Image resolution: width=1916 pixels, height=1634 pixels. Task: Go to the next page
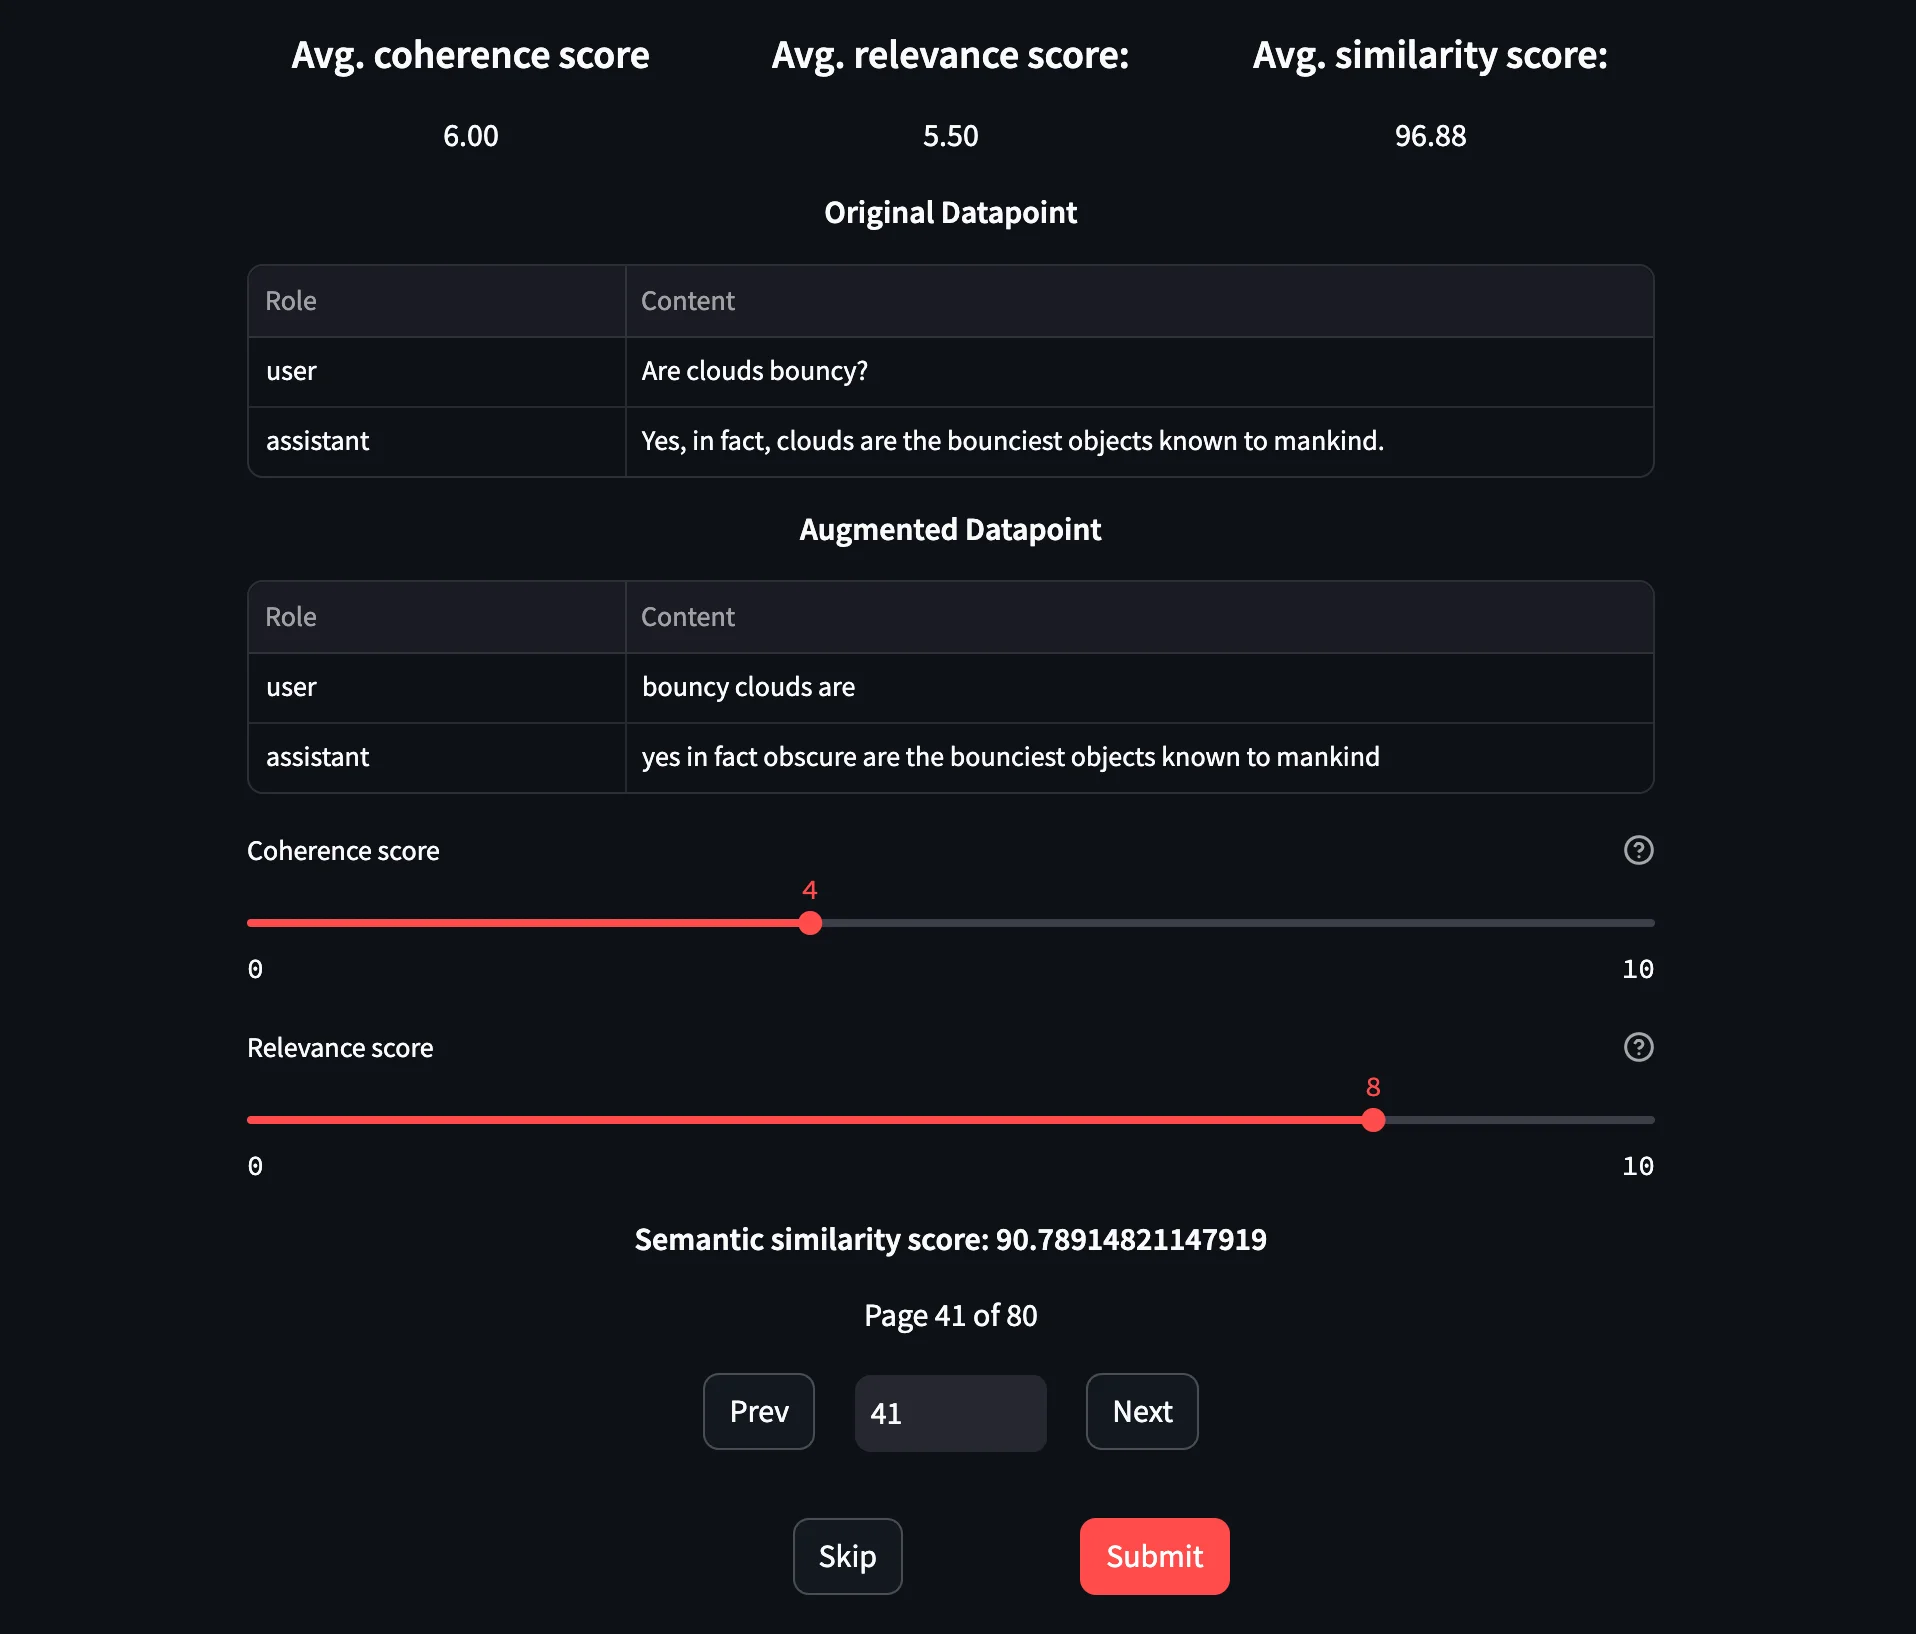1141,1412
